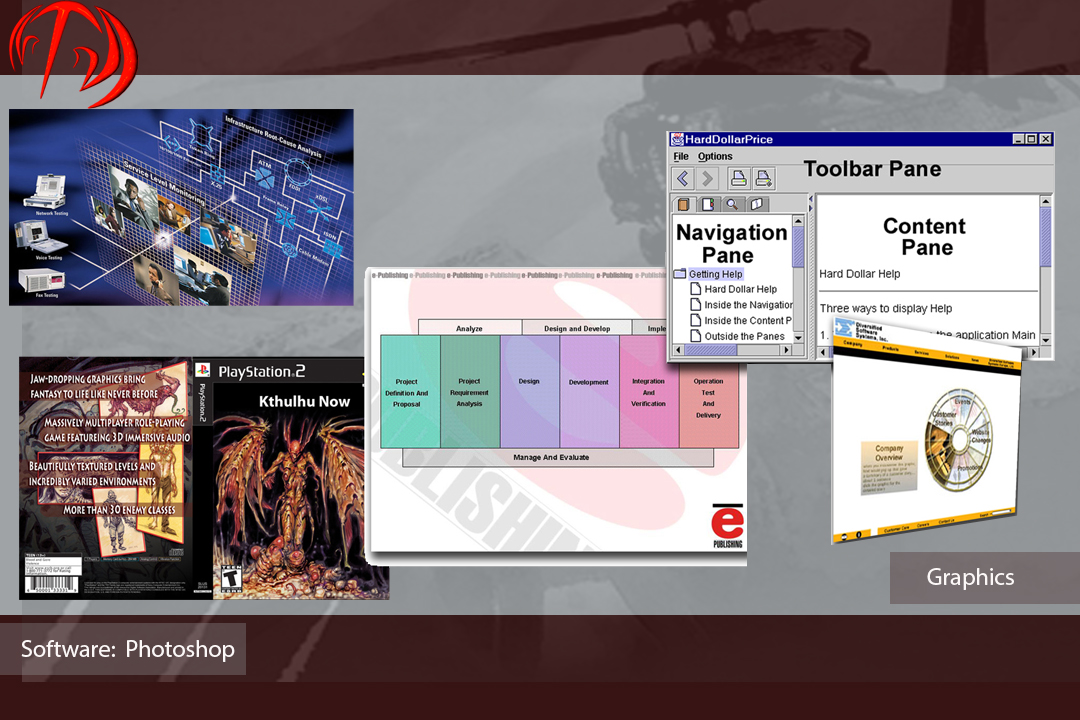
Task: Click the Analyze phase header in e-Publishing diagram
Action: [x=469, y=328]
